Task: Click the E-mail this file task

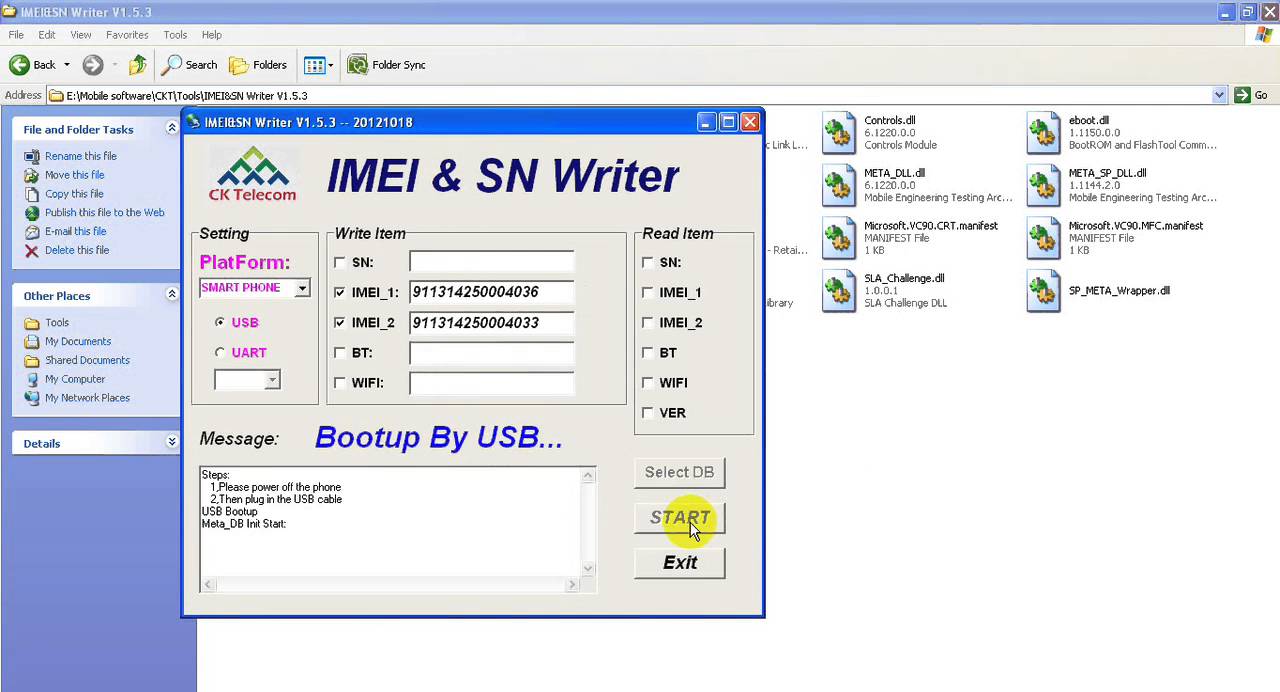Action: coord(75,231)
